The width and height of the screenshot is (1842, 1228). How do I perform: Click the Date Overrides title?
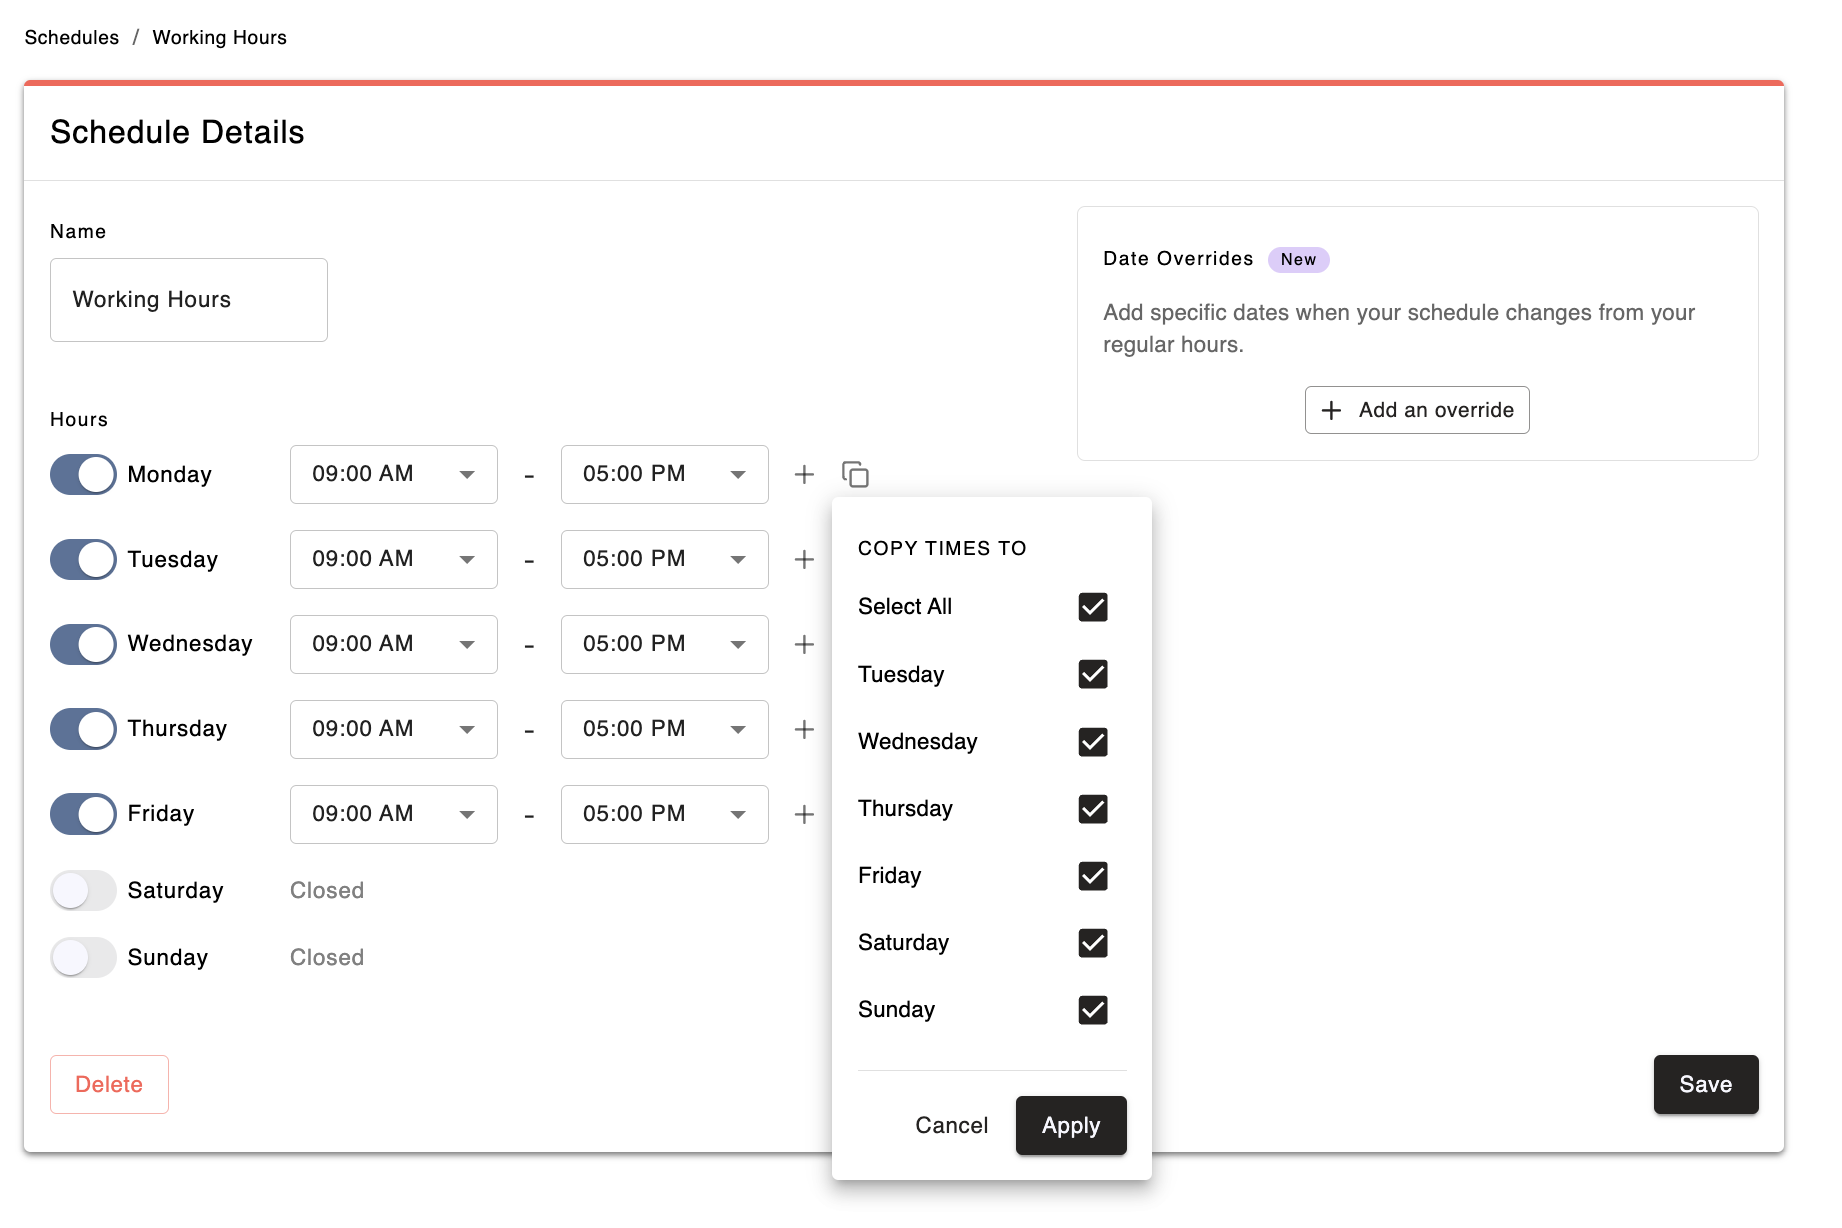[x=1178, y=259]
